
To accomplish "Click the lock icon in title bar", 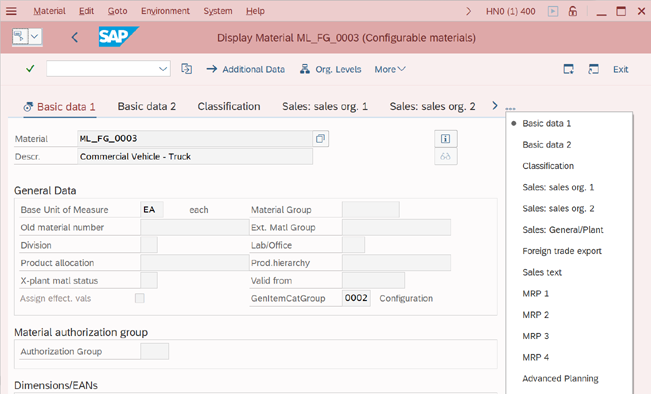I will [x=573, y=11].
